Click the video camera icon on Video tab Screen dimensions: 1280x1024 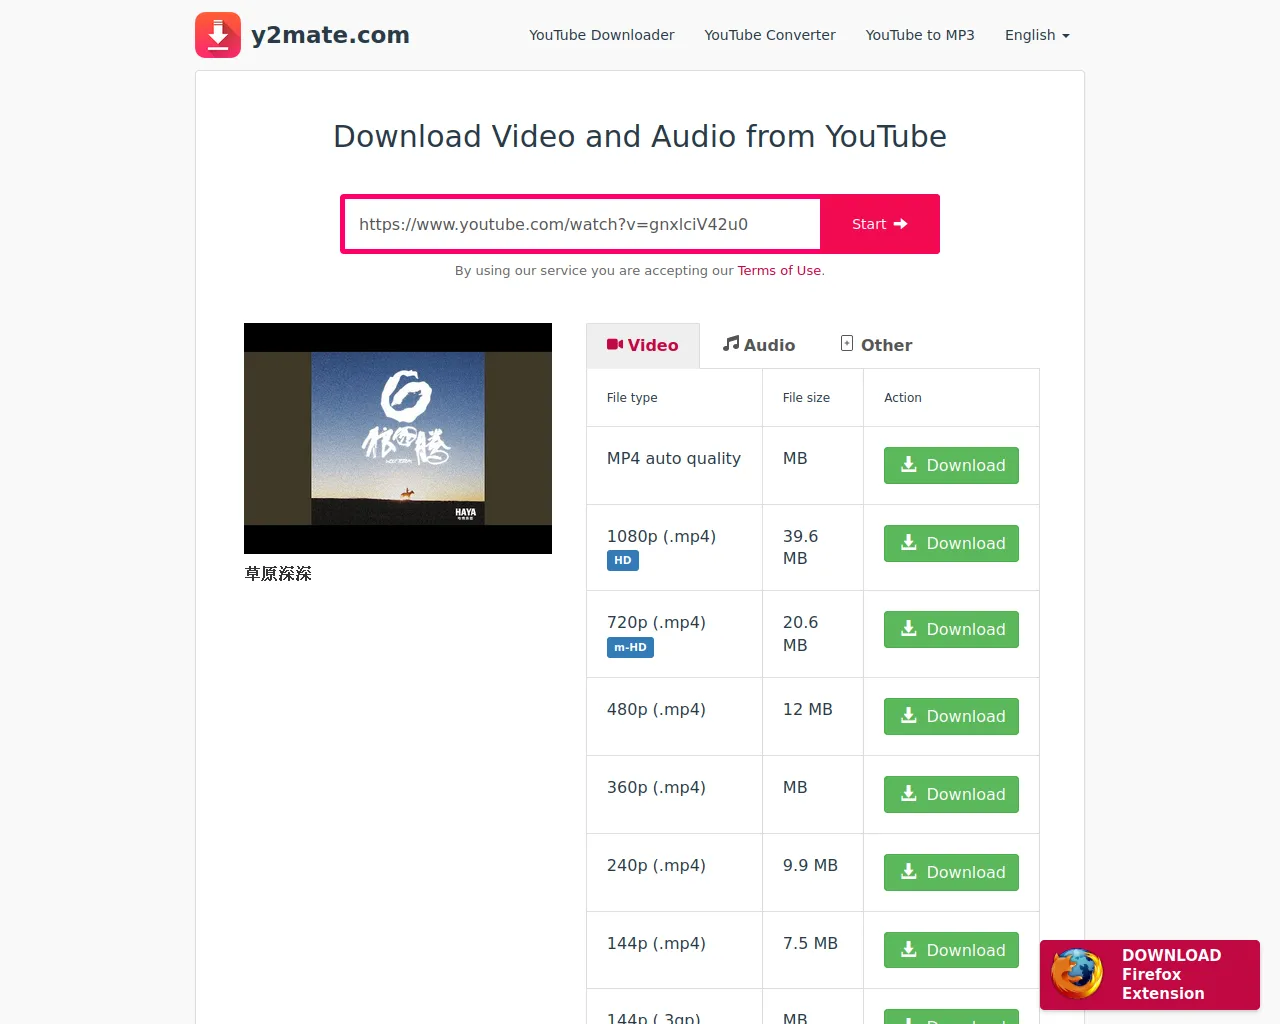click(x=615, y=344)
